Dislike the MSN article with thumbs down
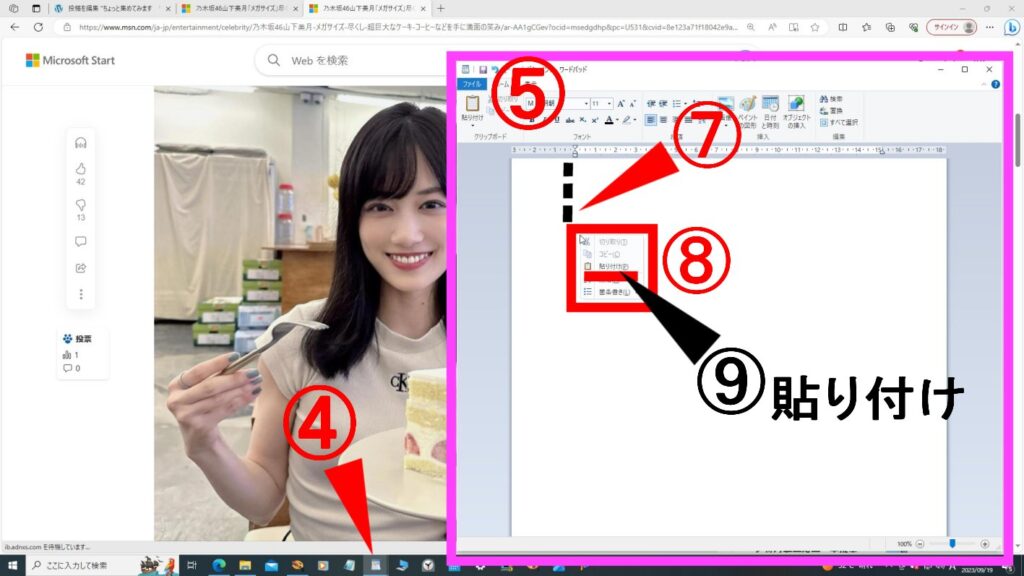1024x576 pixels. click(x=81, y=205)
